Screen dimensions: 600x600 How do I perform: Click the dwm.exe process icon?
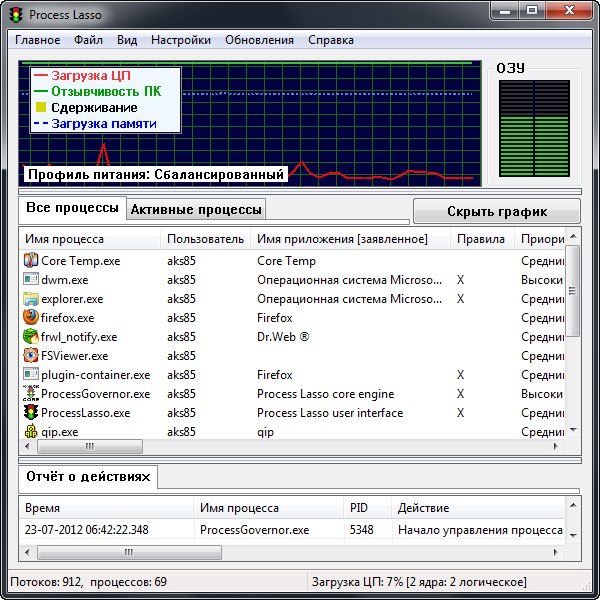pyautogui.click(x=30, y=280)
